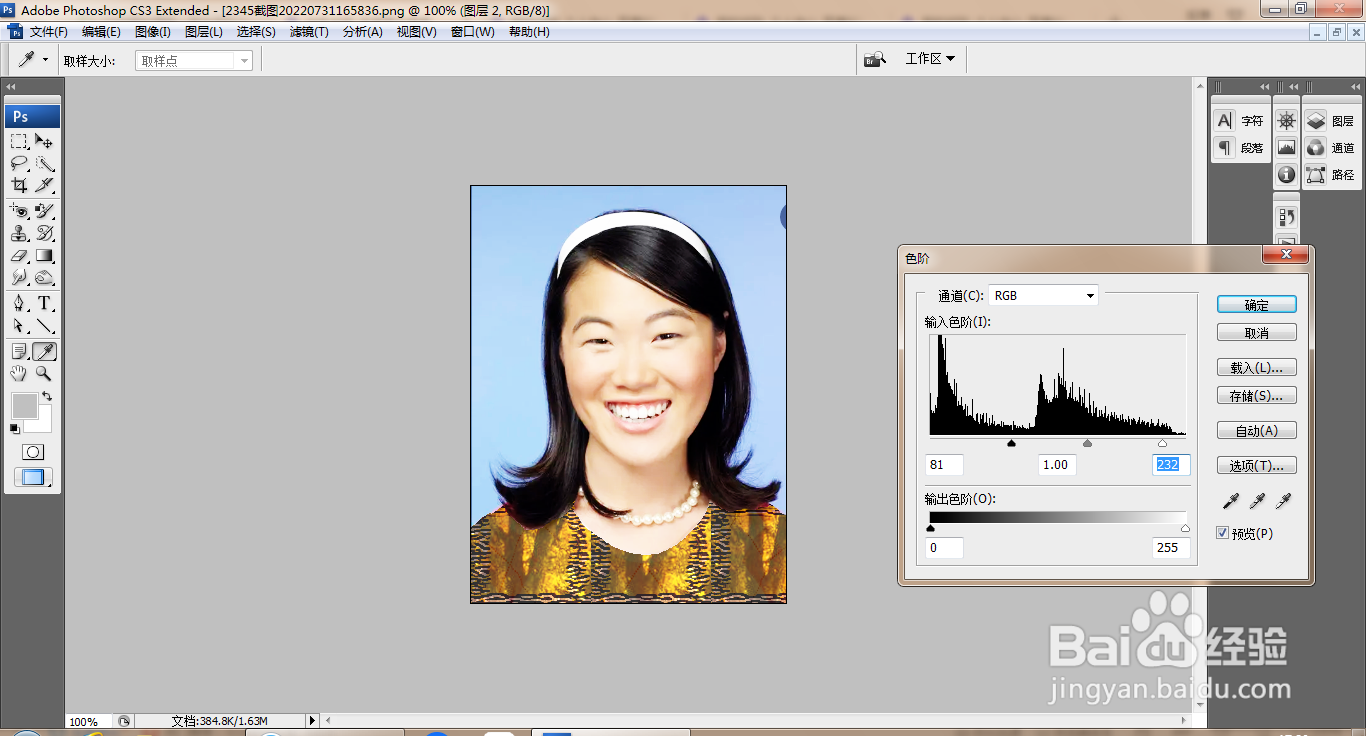The height and width of the screenshot is (736, 1366).
Task: Select the Line tool
Action: pos(45,325)
